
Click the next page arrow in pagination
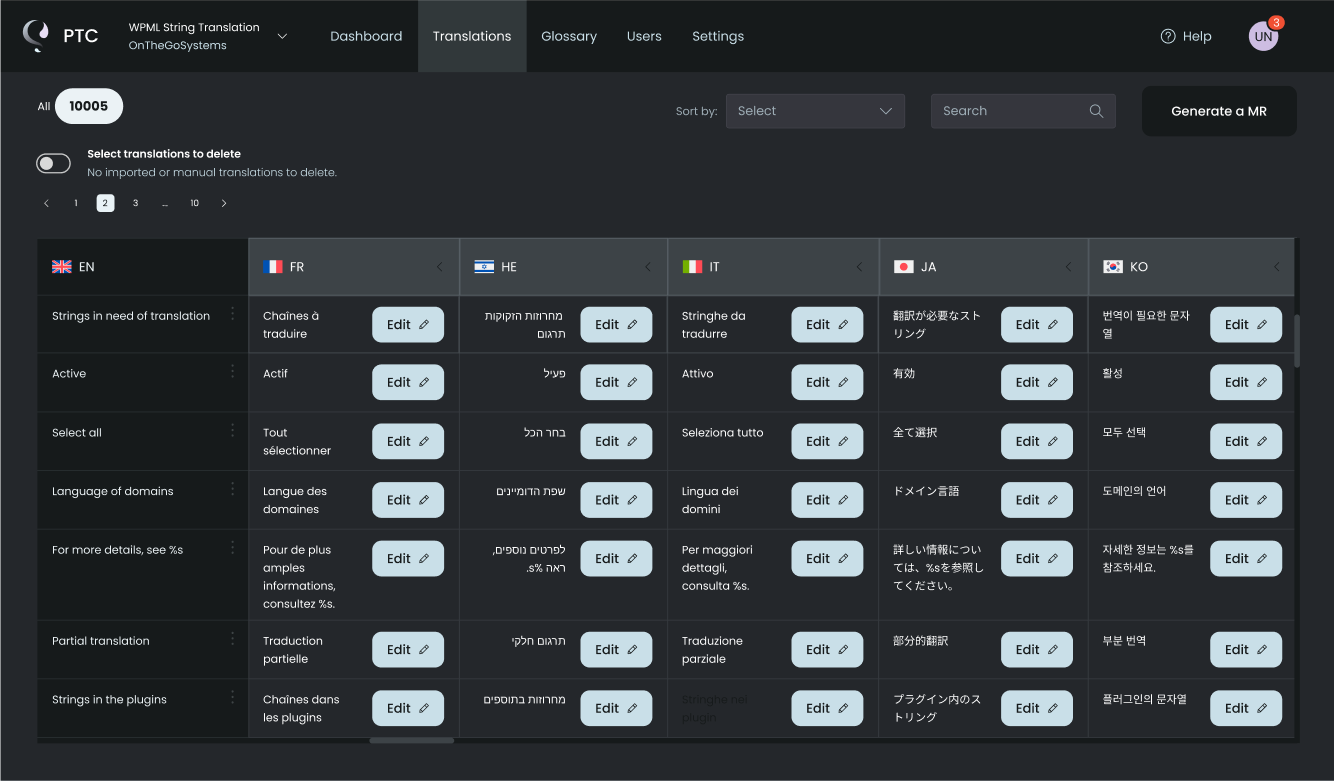(224, 202)
